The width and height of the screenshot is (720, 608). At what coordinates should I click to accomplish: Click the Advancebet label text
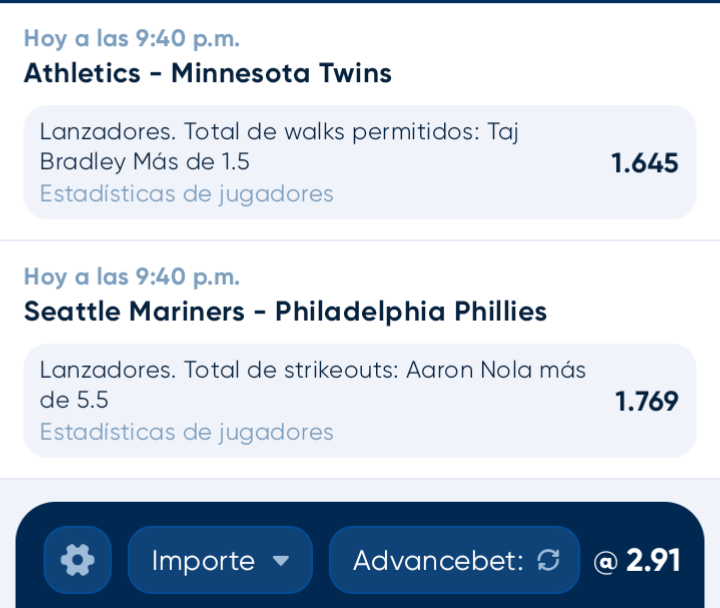click(x=438, y=561)
